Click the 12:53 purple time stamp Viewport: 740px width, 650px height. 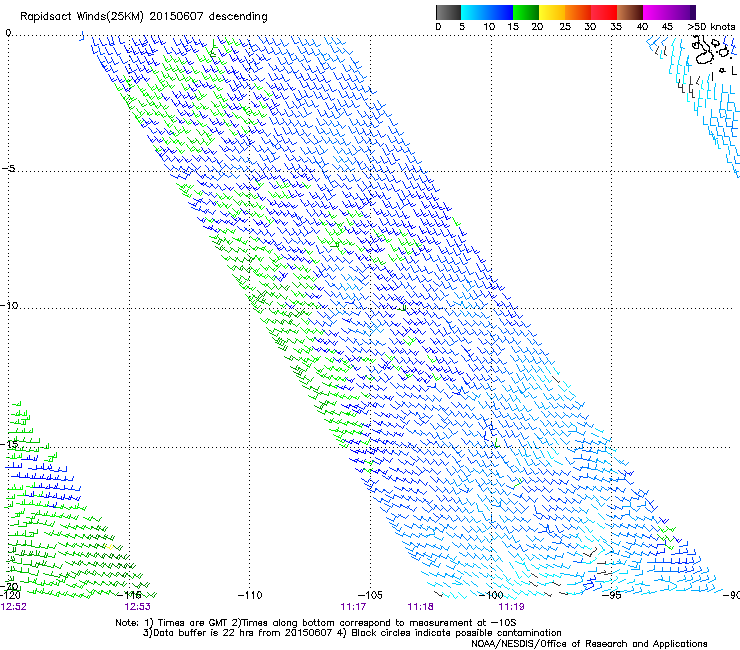[x=137, y=607]
